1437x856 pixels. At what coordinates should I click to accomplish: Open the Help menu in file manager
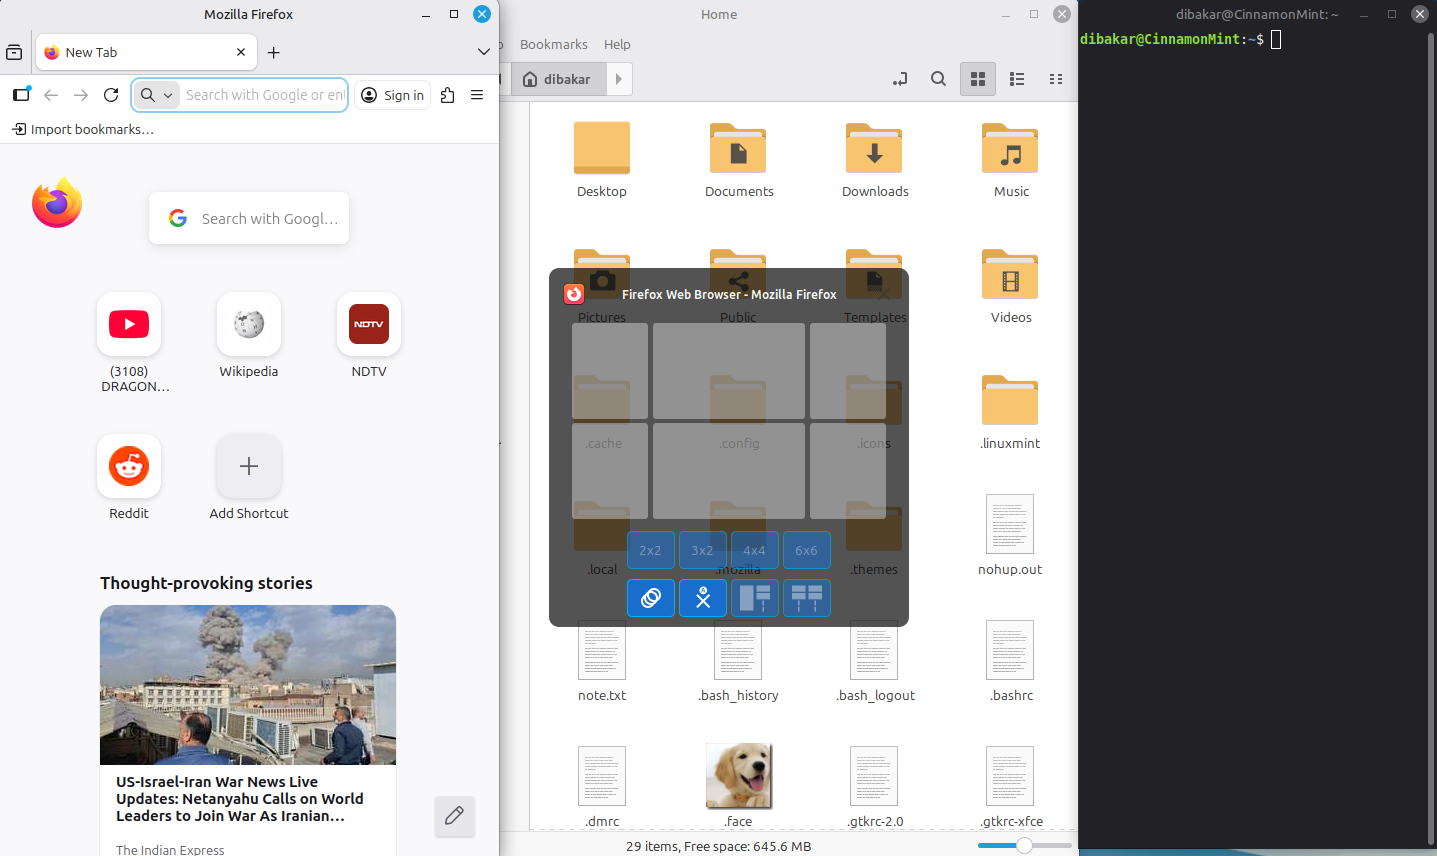[617, 44]
